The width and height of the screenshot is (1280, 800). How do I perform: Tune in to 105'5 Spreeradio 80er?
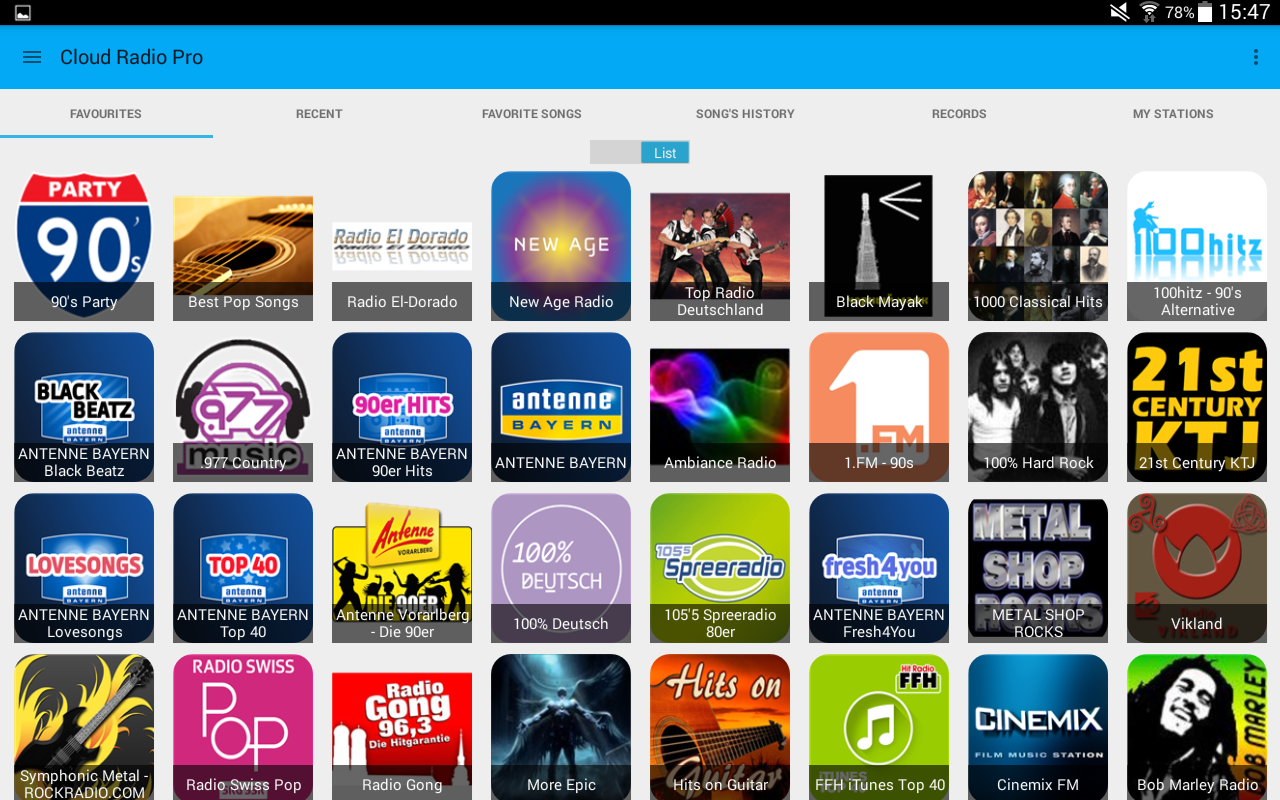pyautogui.click(x=720, y=568)
